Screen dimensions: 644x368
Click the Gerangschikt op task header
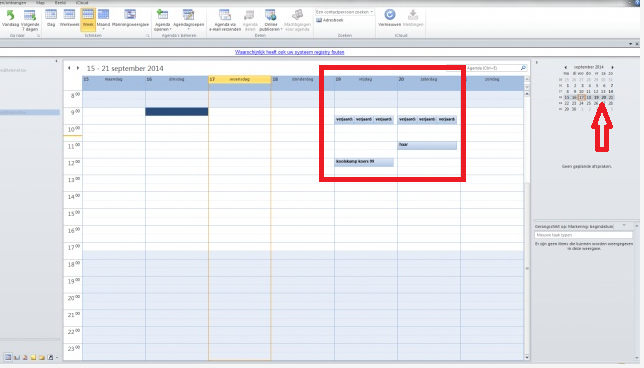(x=574, y=226)
